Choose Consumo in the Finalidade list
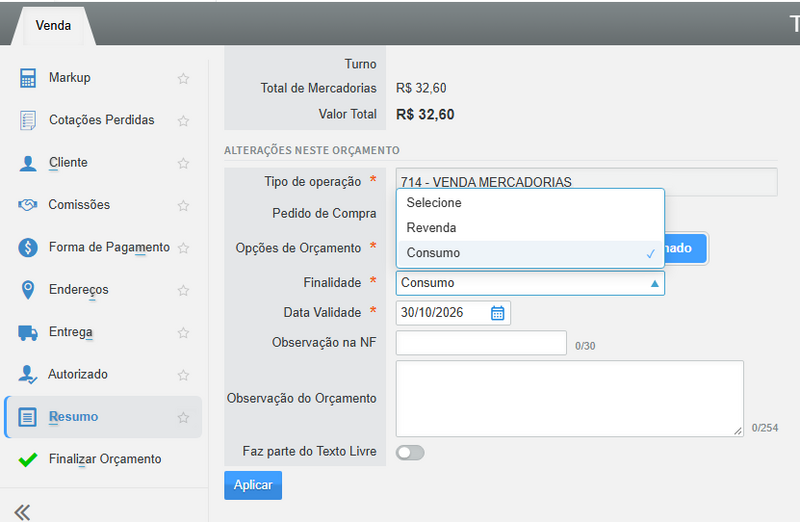This screenshot has width=800, height=522. (x=530, y=253)
